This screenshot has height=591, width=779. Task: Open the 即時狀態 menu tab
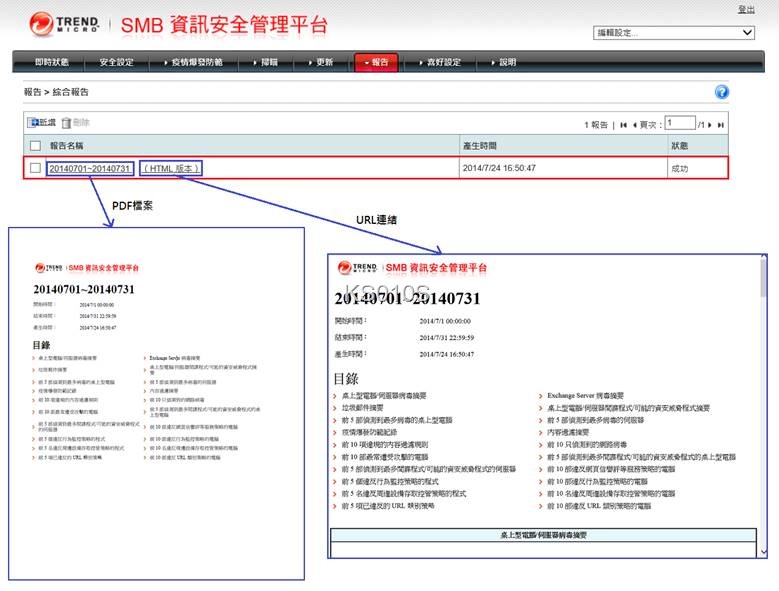[x=52, y=62]
